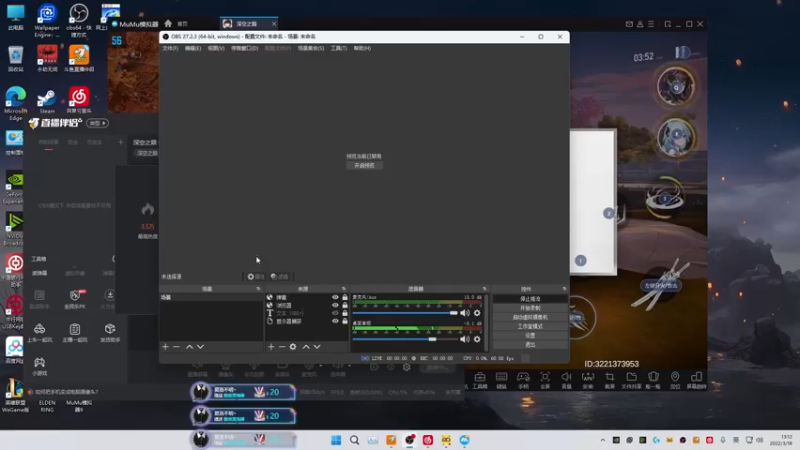Viewport: 800px width, 450px height.
Task: Toggle visibility of the browser source
Action: point(335,305)
